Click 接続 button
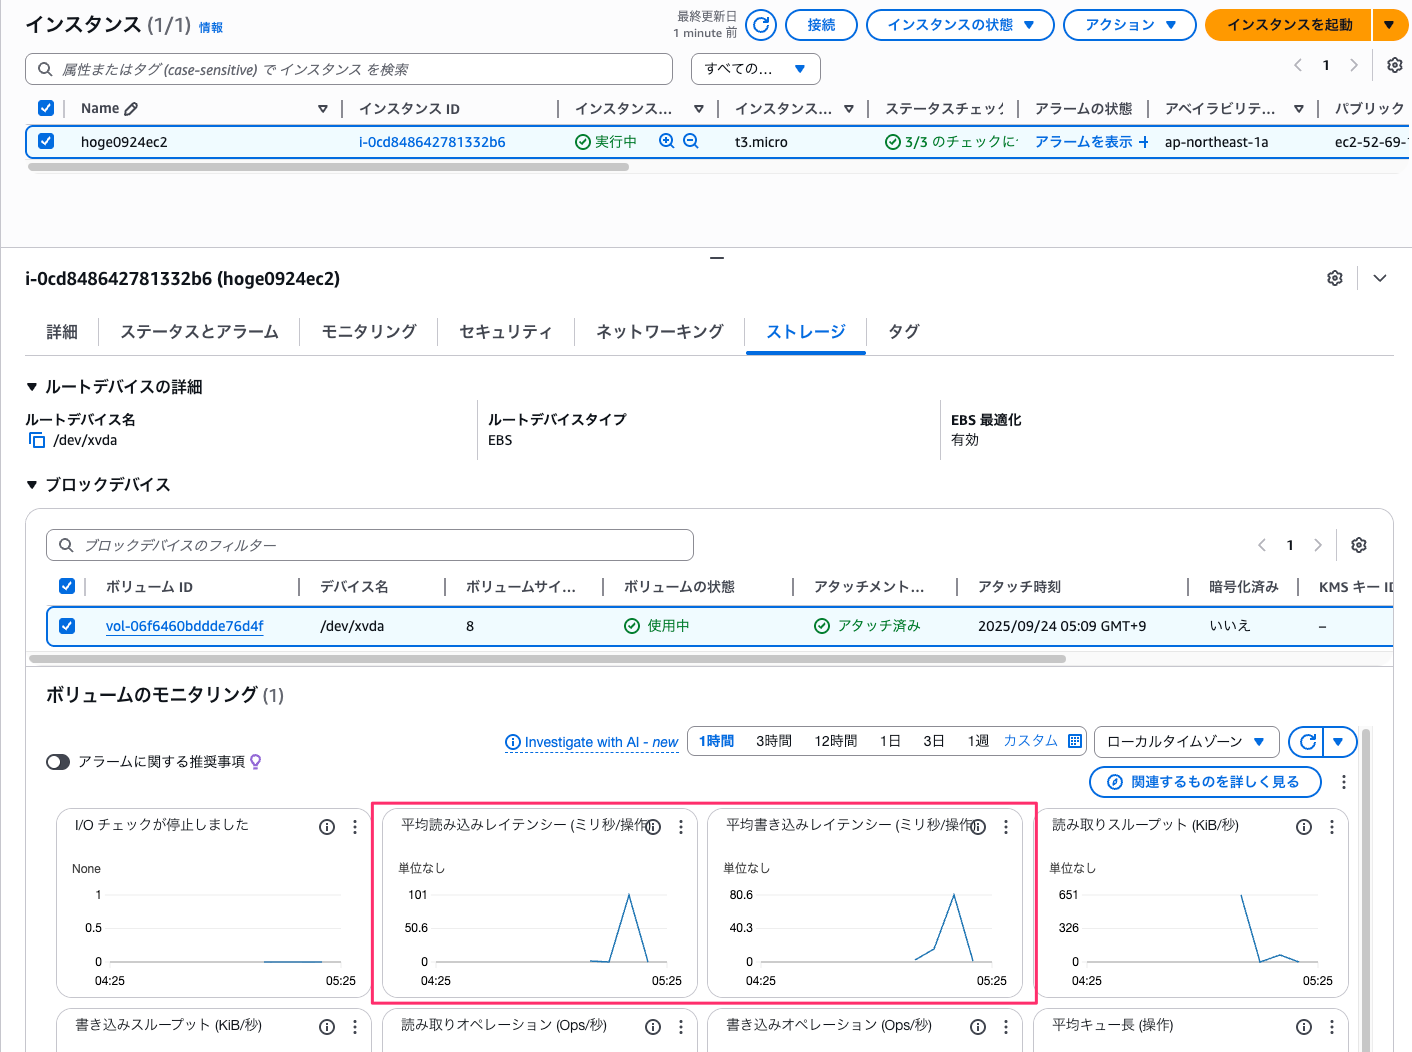Image resolution: width=1412 pixels, height=1052 pixels. coord(821,25)
